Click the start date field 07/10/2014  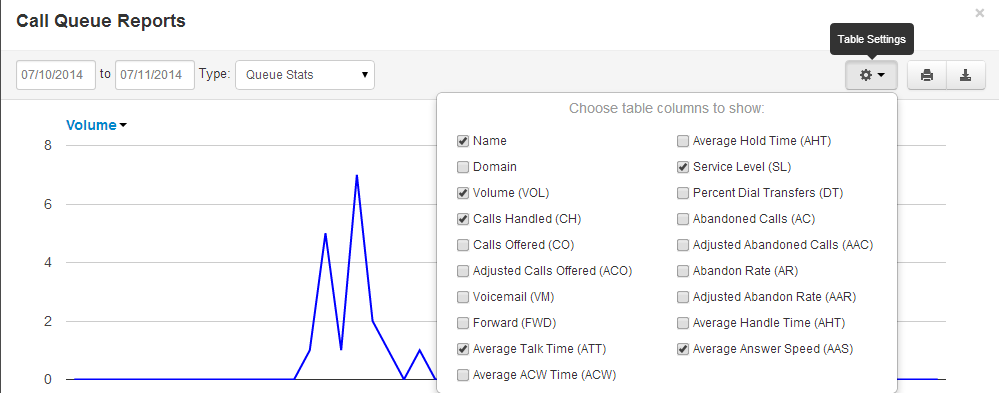pyautogui.click(x=55, y=75)
